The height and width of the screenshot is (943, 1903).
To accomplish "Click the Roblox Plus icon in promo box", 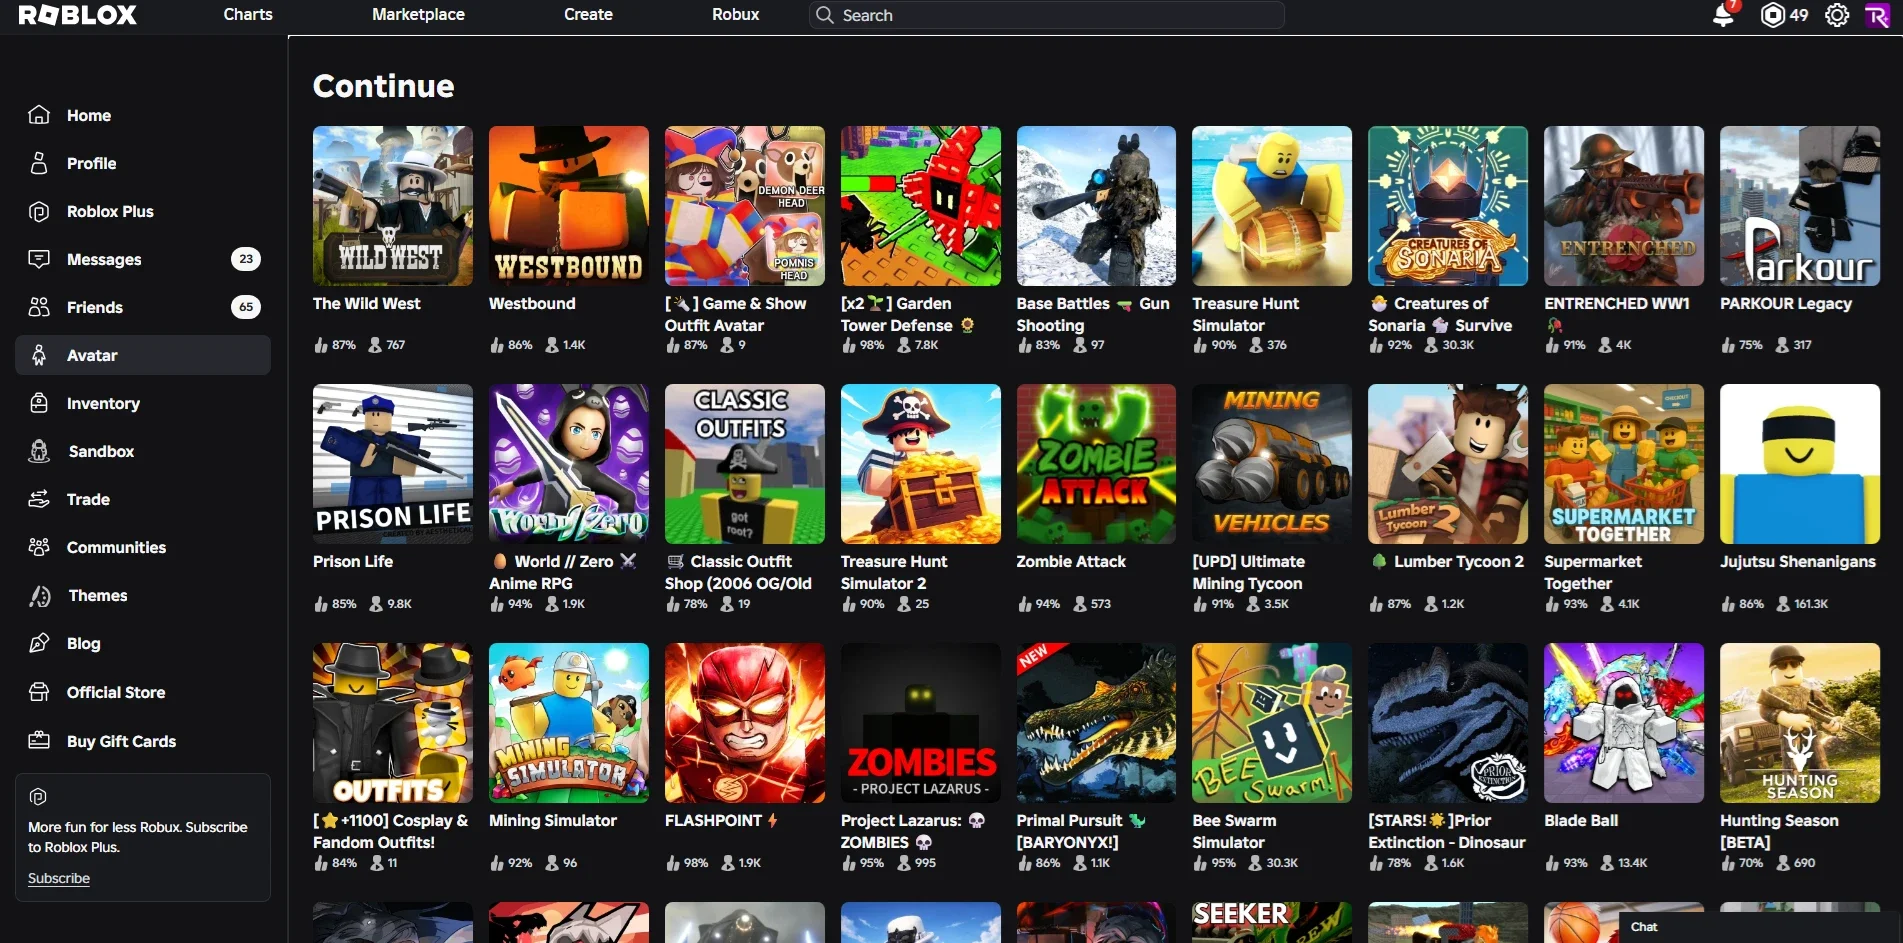I will coord(38,797).
